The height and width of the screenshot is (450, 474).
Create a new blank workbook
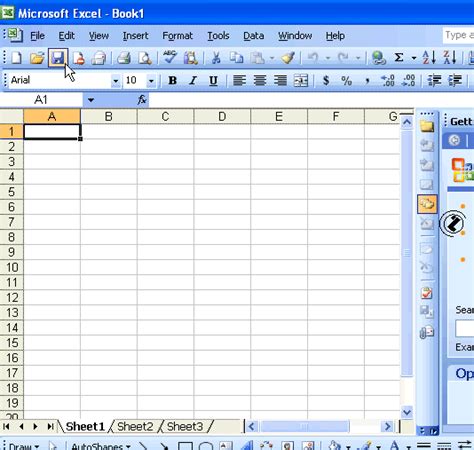(16, 58)
